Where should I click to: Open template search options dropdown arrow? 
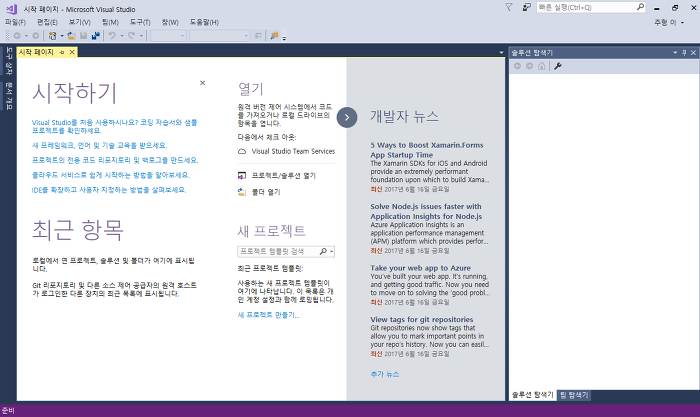pyautogui.click(x=331, y=251)
